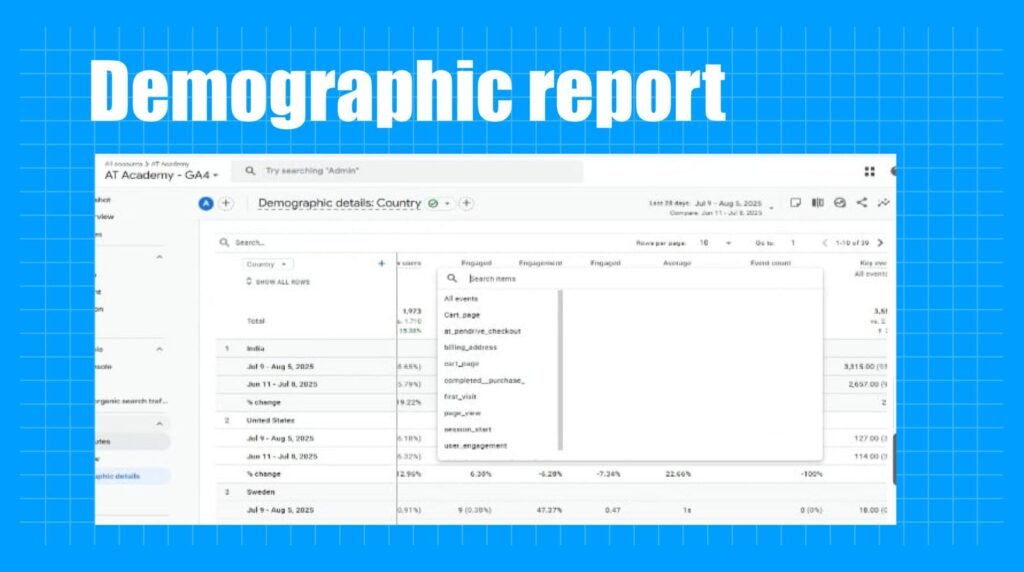Go to next page of table rows
Viewport: 1024px width, 572px height.
[880, 243]
